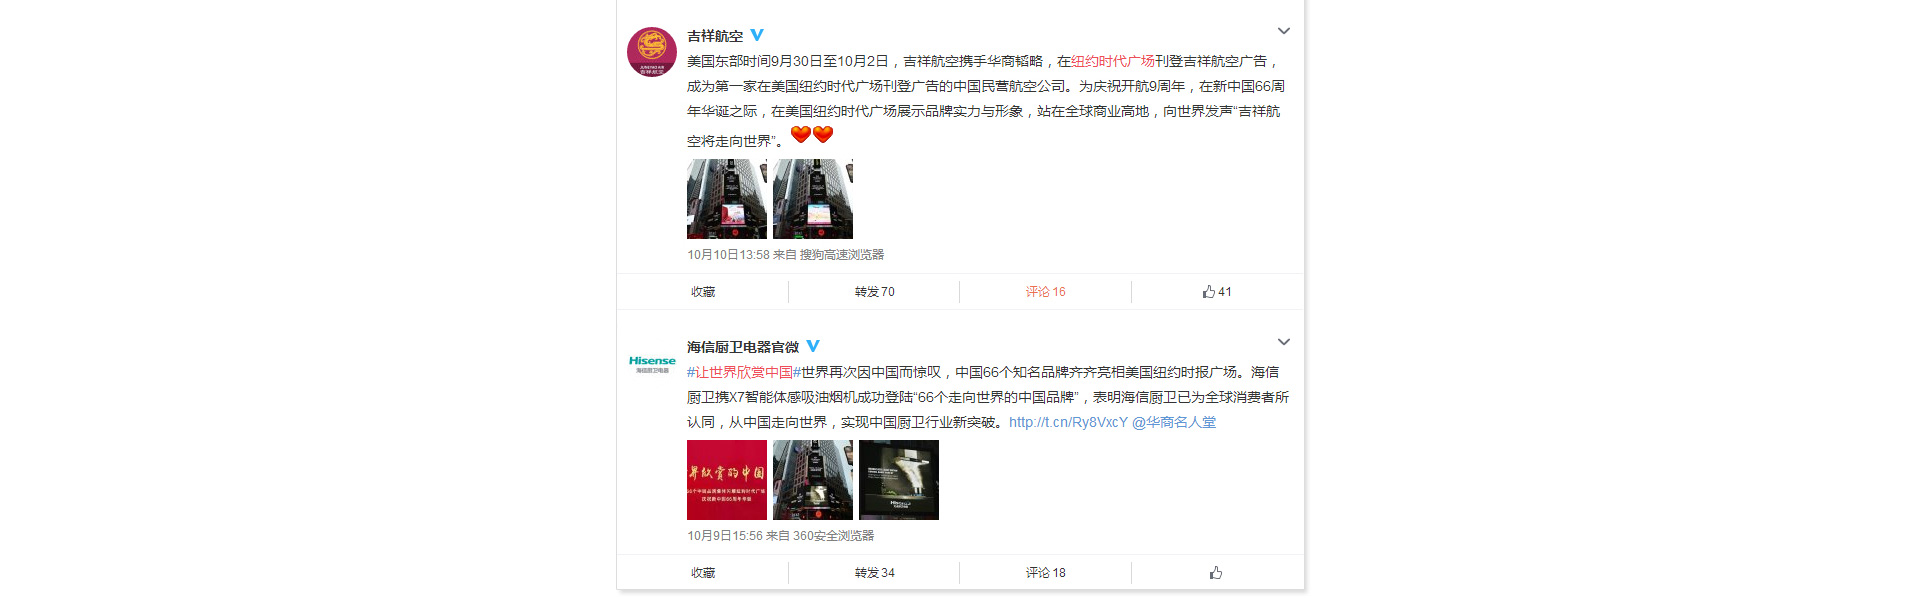Like the 海信厨卫电器官微 post
This screenshot has height=598, width=1920.
pyautogui.click(x=1216, y=573)
